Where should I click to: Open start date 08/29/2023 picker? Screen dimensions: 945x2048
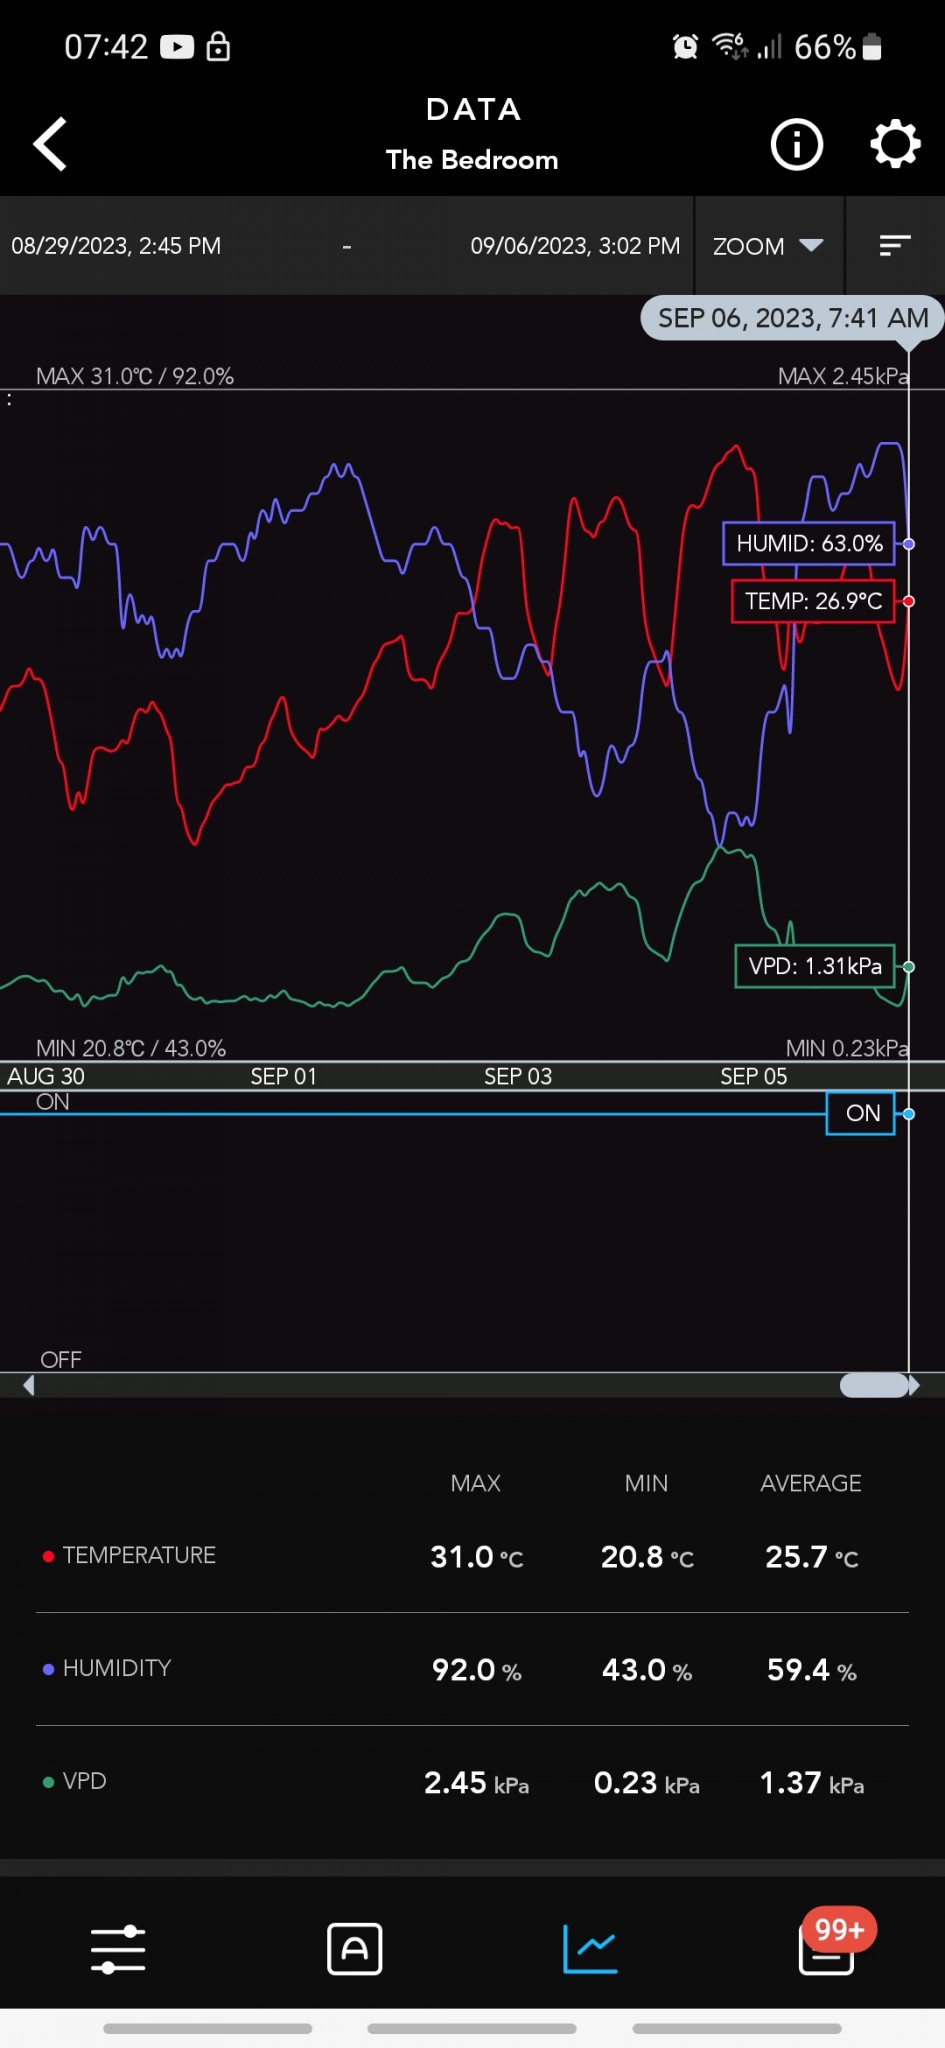(x=117, y=246)
